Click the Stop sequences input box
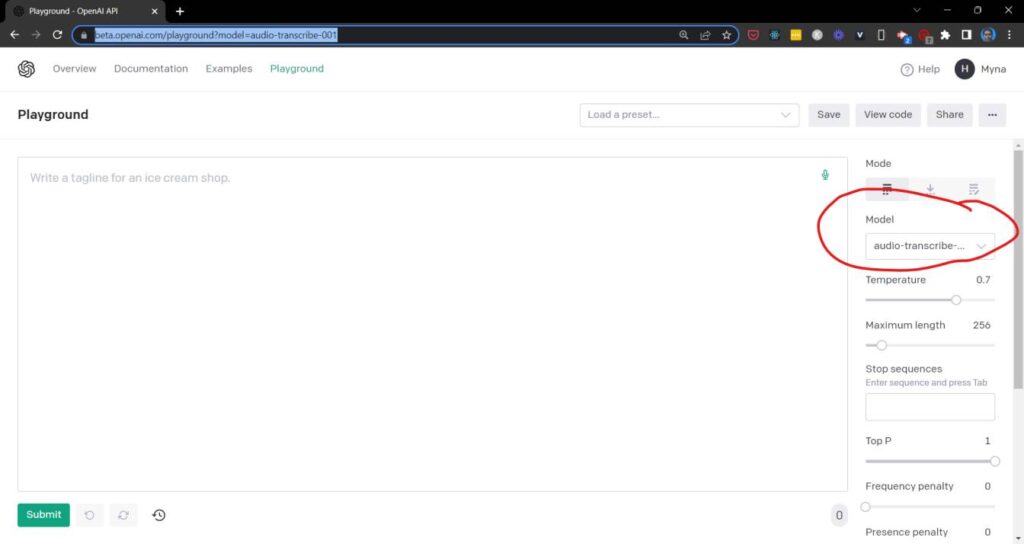 (x=930, y=407)
